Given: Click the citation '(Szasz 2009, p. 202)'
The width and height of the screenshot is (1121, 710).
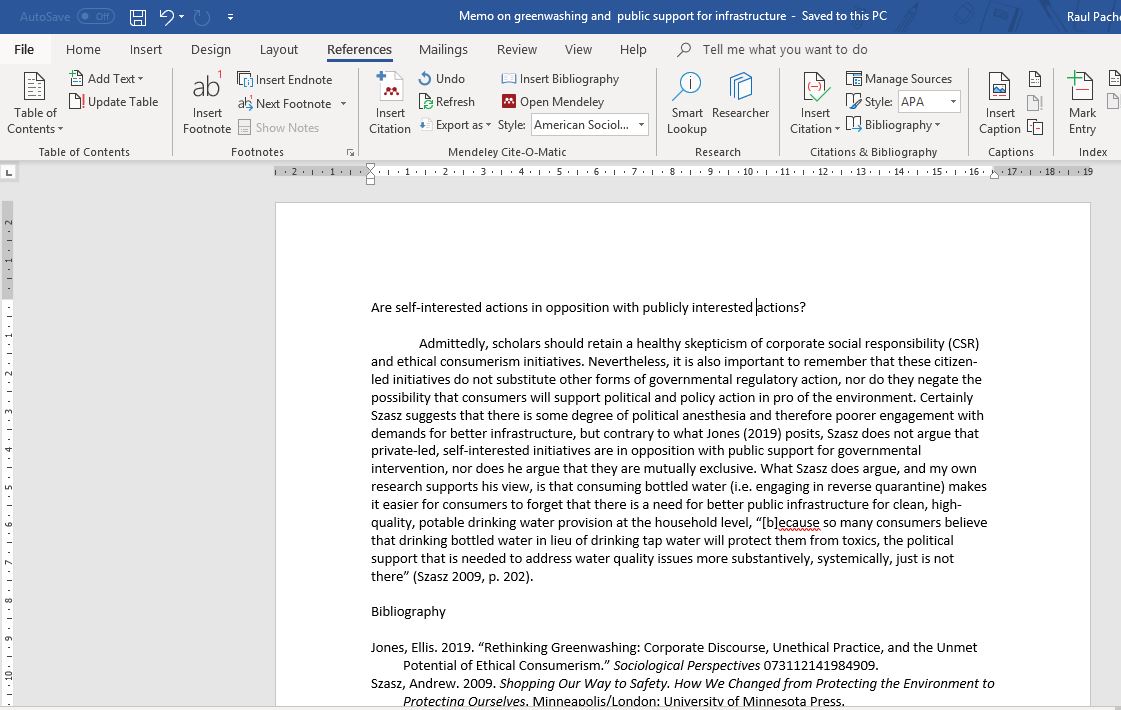Looking at the screenshot, I should point(472,576).
